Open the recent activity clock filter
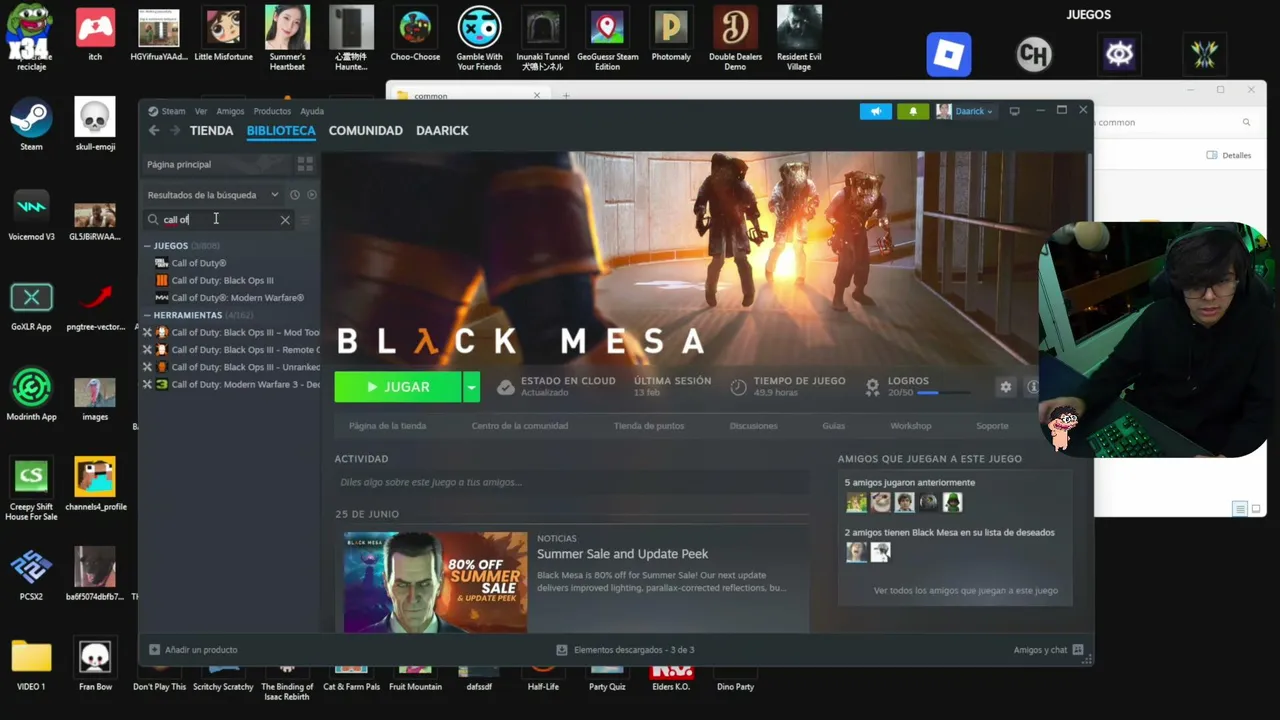This screenshot has height=720, width=1280. pos(294,195)
